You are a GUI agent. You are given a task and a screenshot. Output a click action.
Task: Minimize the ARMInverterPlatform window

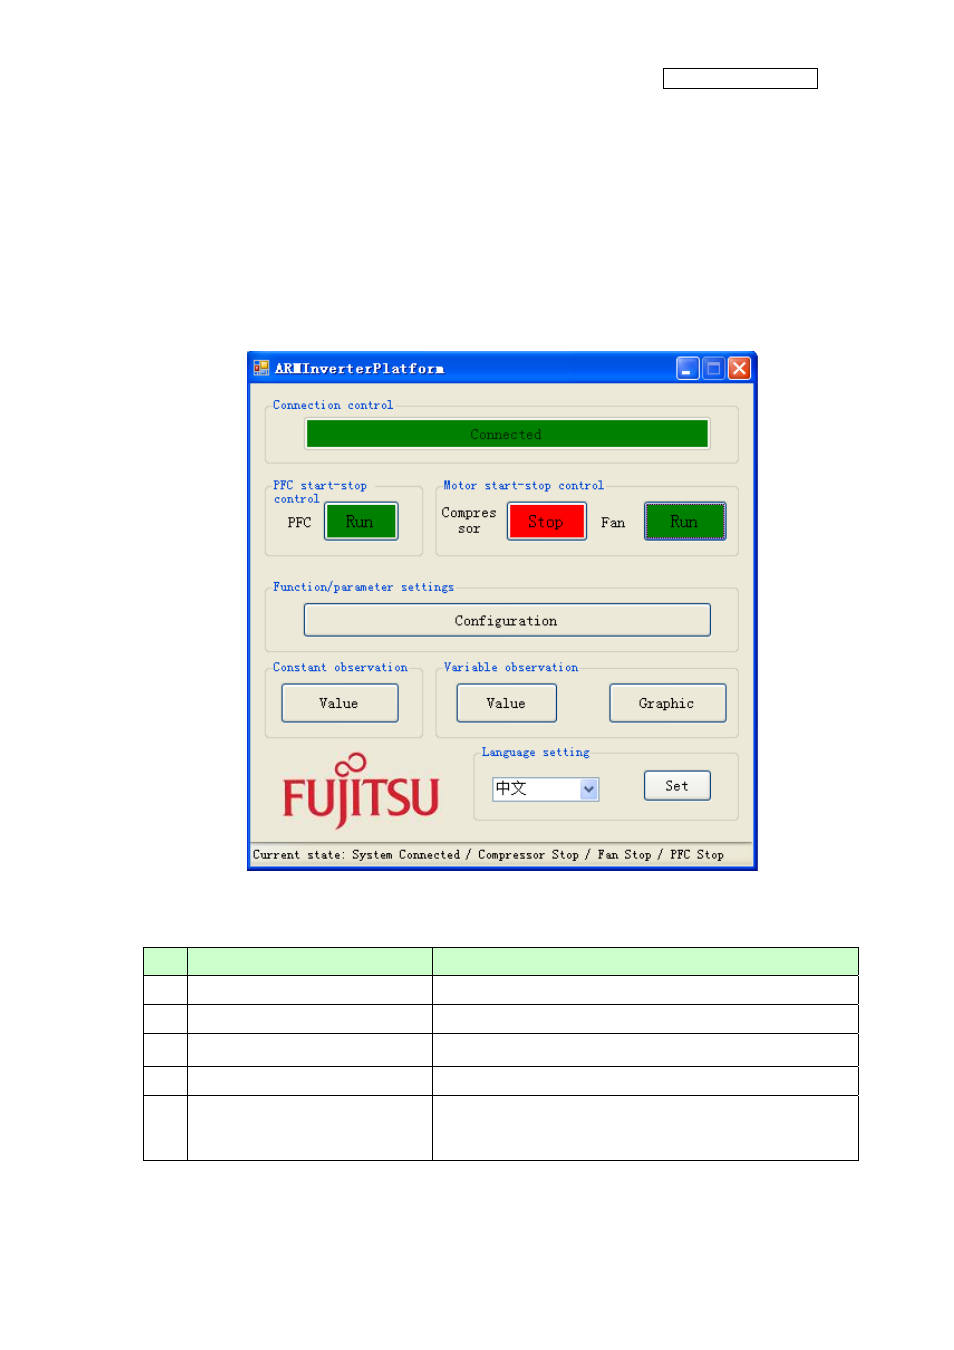tap(688, 368)
